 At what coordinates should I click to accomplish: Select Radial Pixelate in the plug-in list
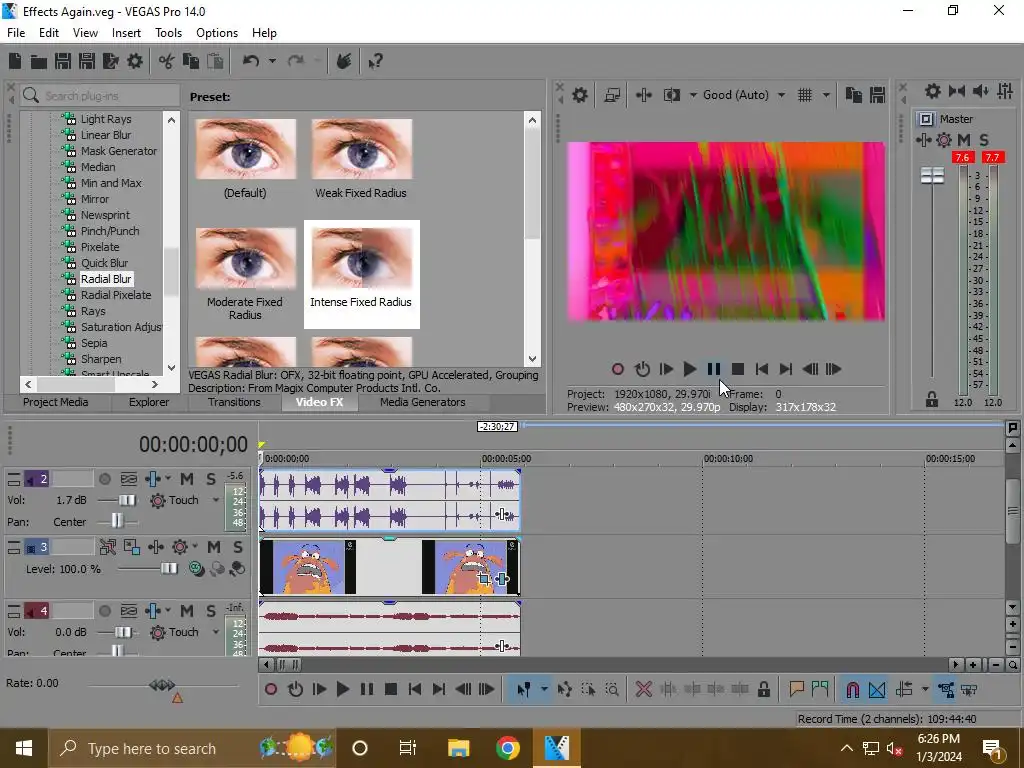116,295
